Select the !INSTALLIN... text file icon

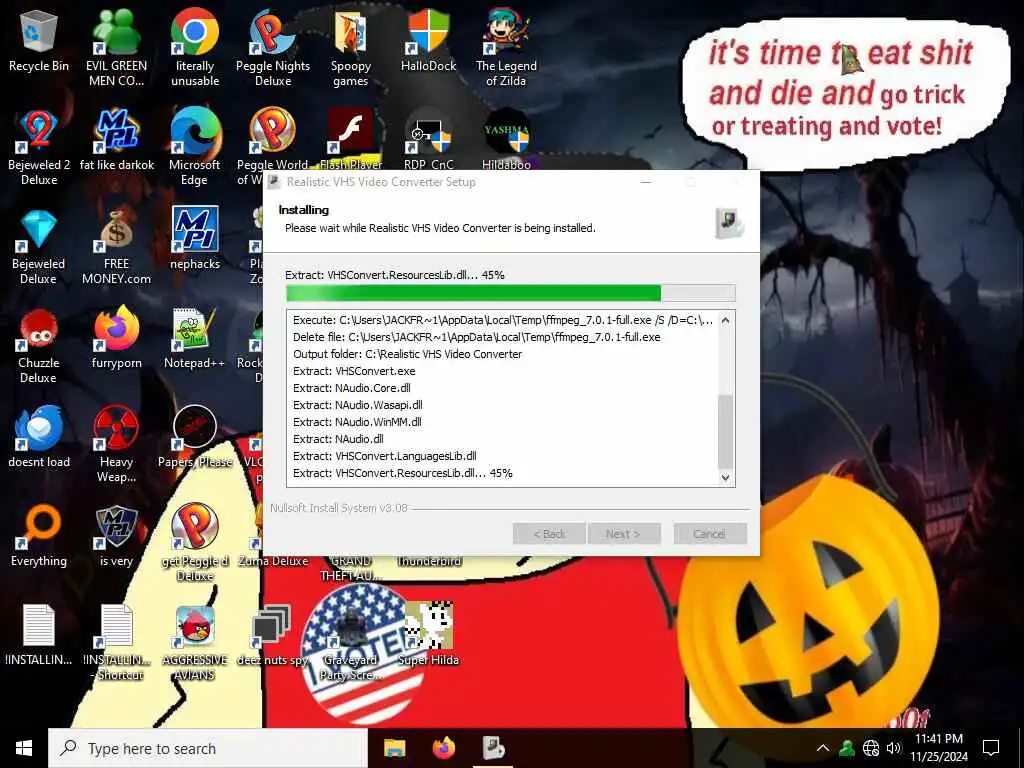pyautogui.click(x=39, y=636)
